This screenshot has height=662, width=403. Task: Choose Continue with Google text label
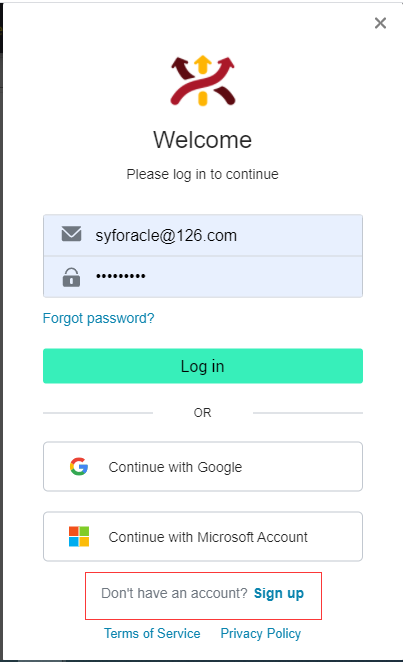(x=175, y=467)
